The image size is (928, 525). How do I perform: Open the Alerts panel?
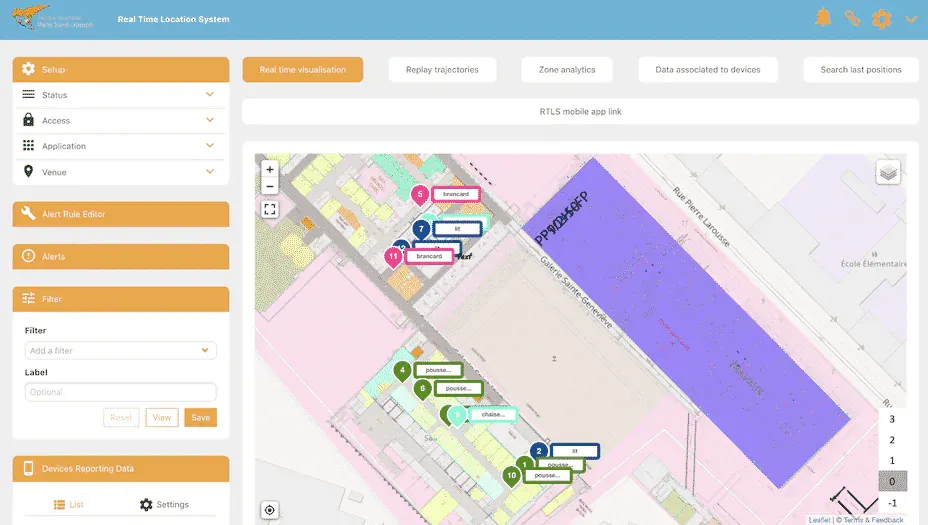coord(121,256)
